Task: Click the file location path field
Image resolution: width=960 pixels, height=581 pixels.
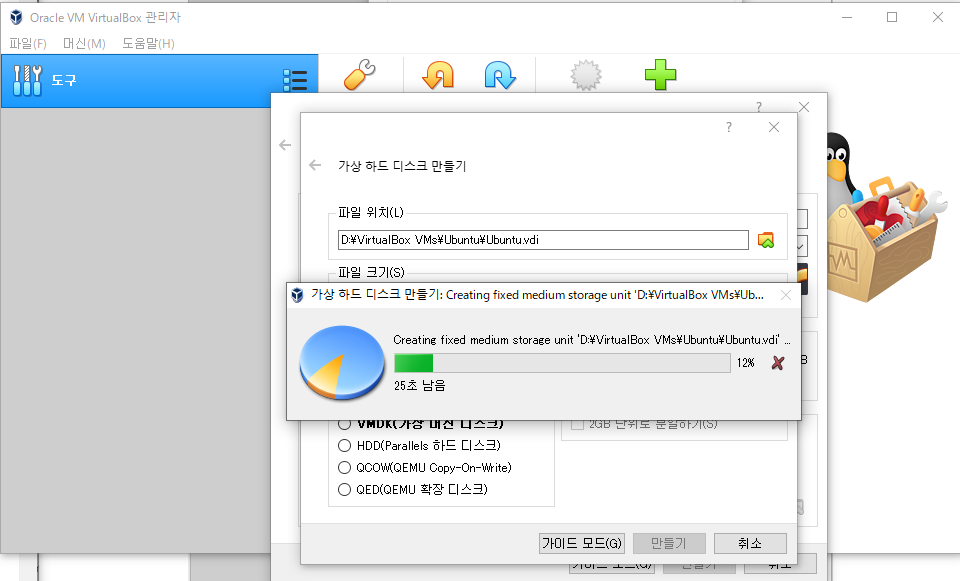Action: point(543,240)
